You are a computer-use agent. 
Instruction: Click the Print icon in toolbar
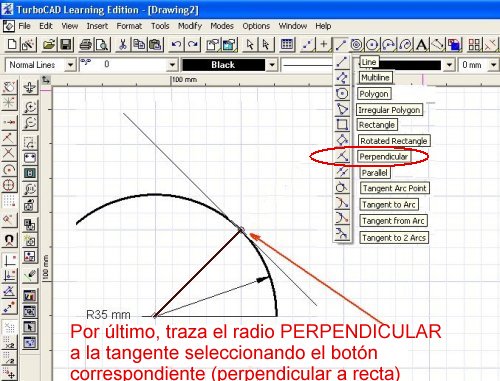pyautogui.click(x=85, y=44)
